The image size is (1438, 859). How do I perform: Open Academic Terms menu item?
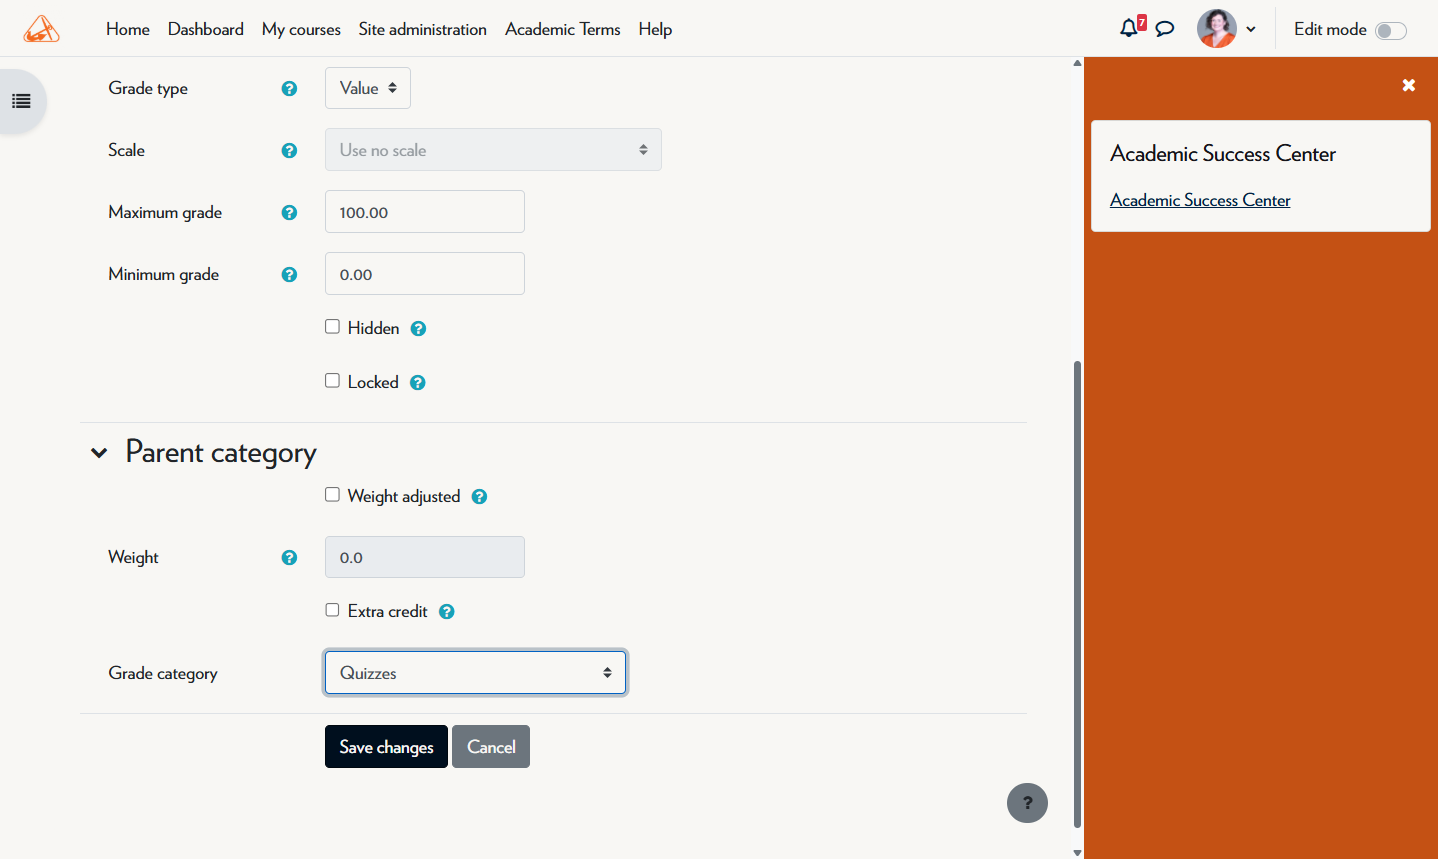pyautogui.click(x=563, y=29)
